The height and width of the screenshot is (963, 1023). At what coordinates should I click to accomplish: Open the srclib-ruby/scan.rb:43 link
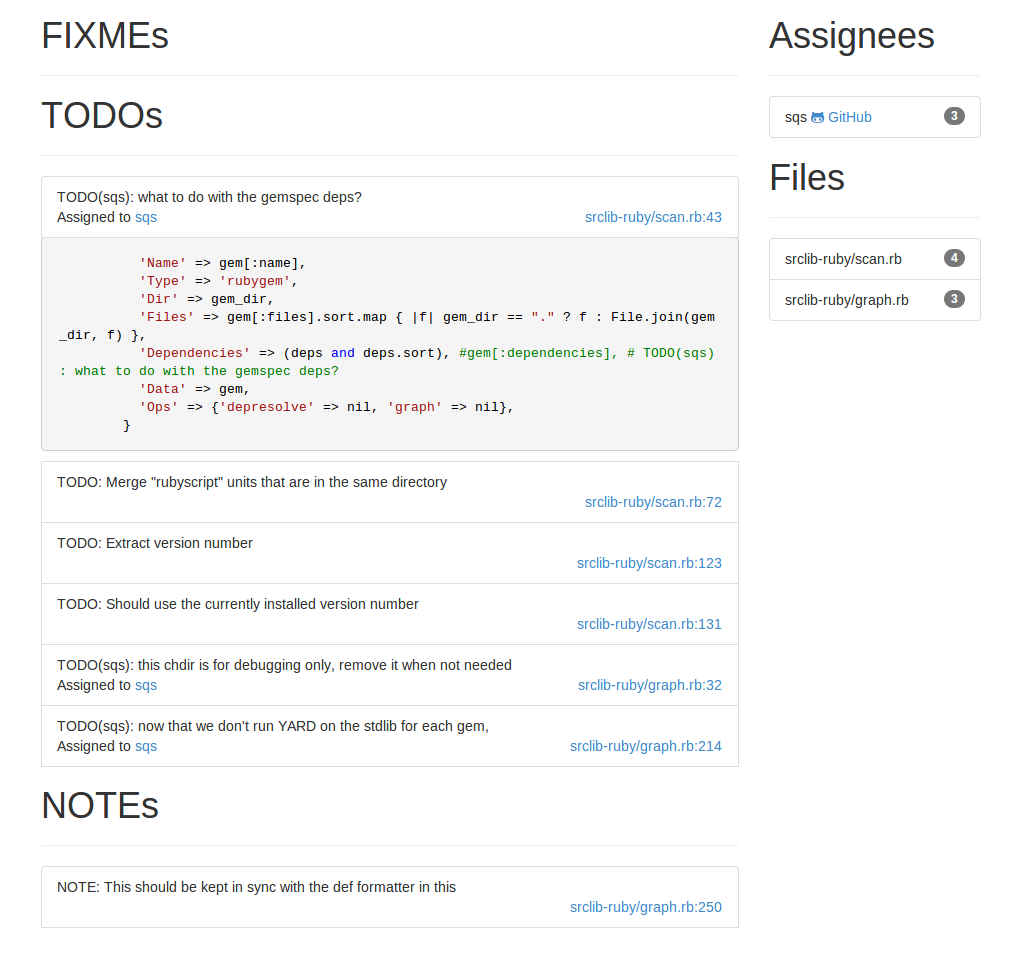tap(653, 217)
